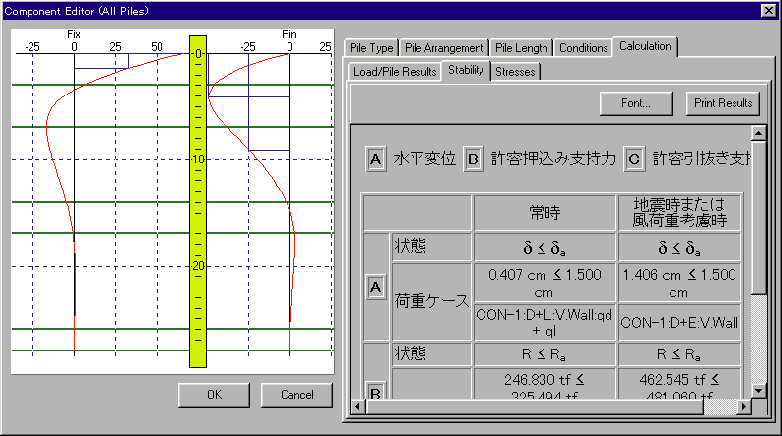Switch to the Stresses sub-tab
Screen dimensions: 782x436
click(515, 72)
